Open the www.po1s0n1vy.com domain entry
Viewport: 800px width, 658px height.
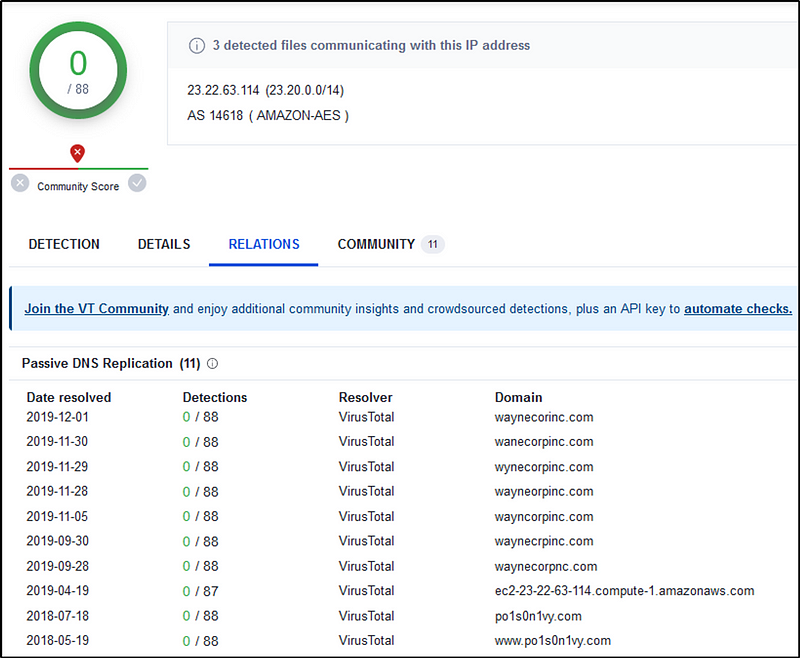pyautogui.click(x=552, y=641)
